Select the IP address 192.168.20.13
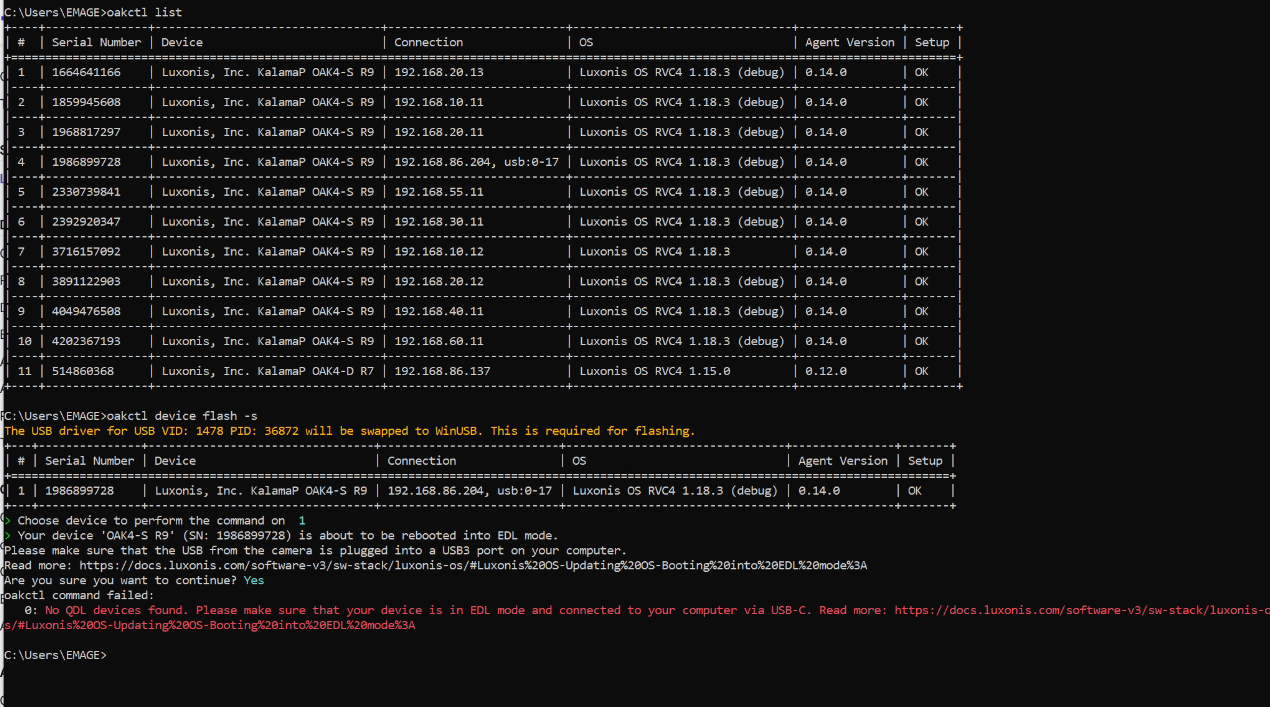The height and width of the screenshot is (707, 1270). [x=438, y=72]
